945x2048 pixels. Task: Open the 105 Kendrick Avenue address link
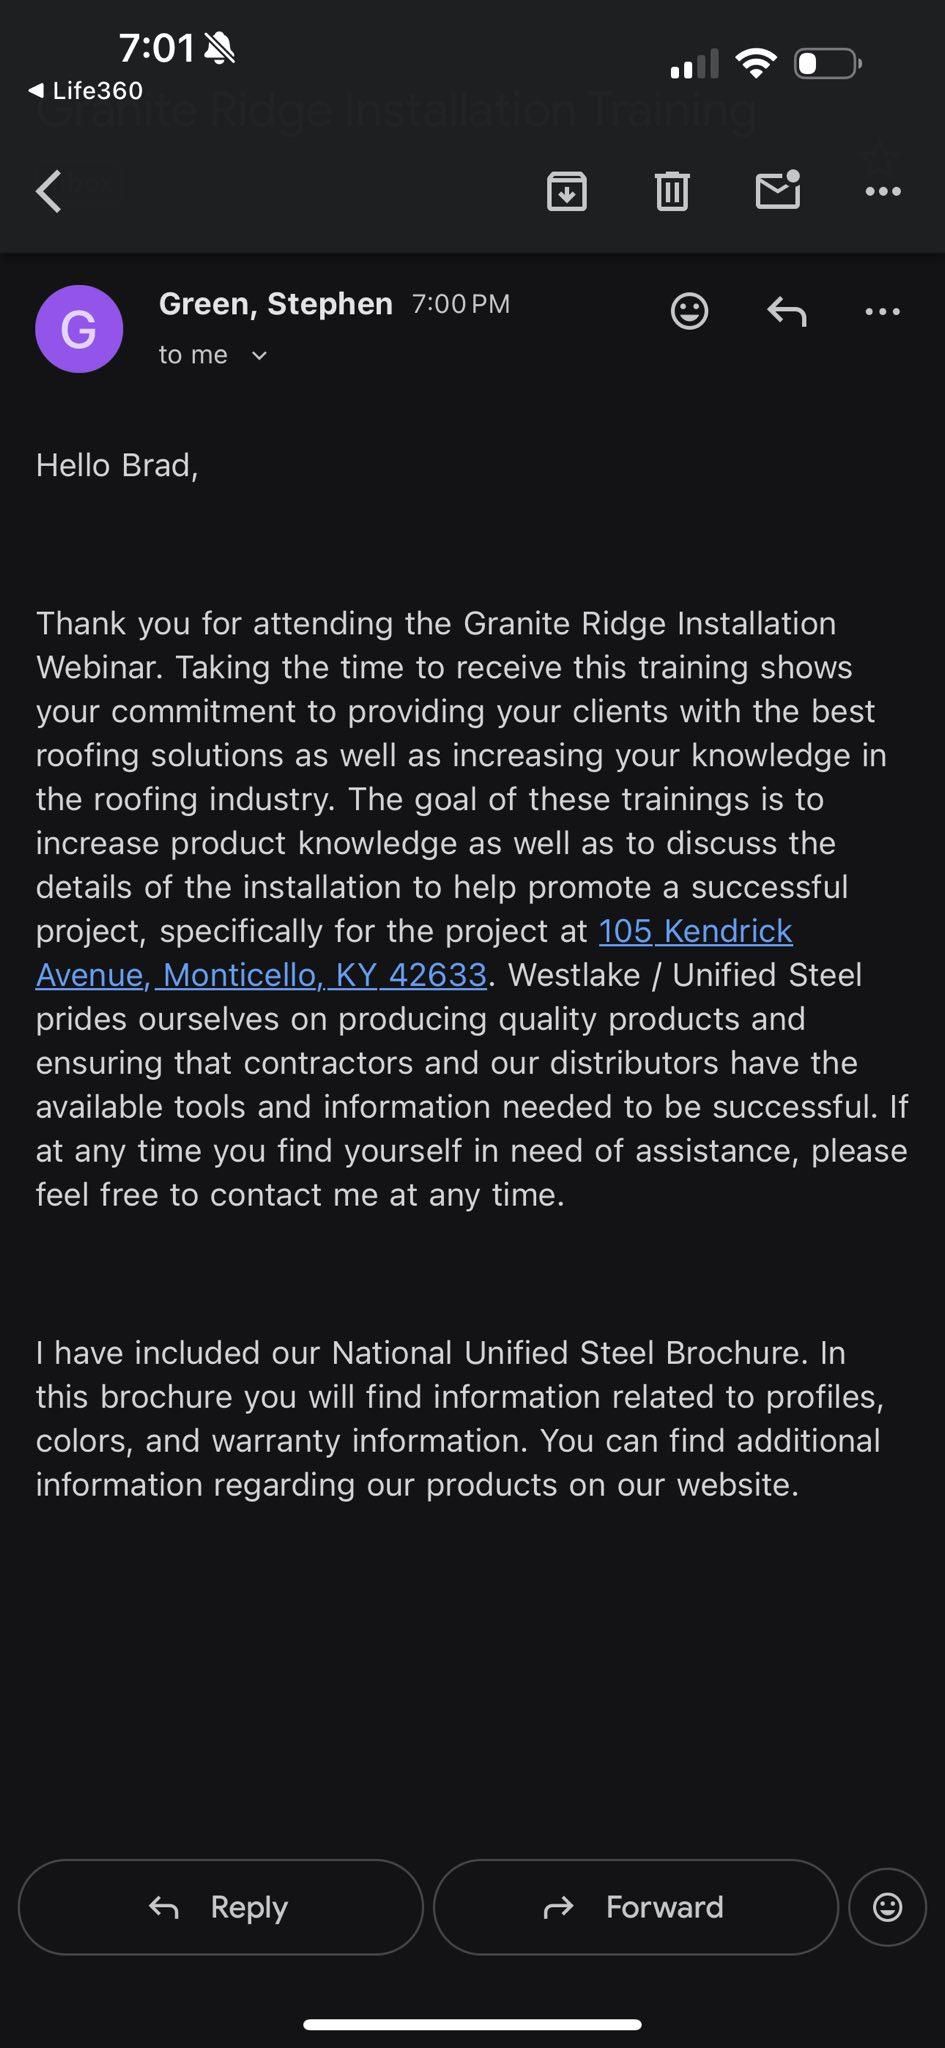[x=695, y=931]
